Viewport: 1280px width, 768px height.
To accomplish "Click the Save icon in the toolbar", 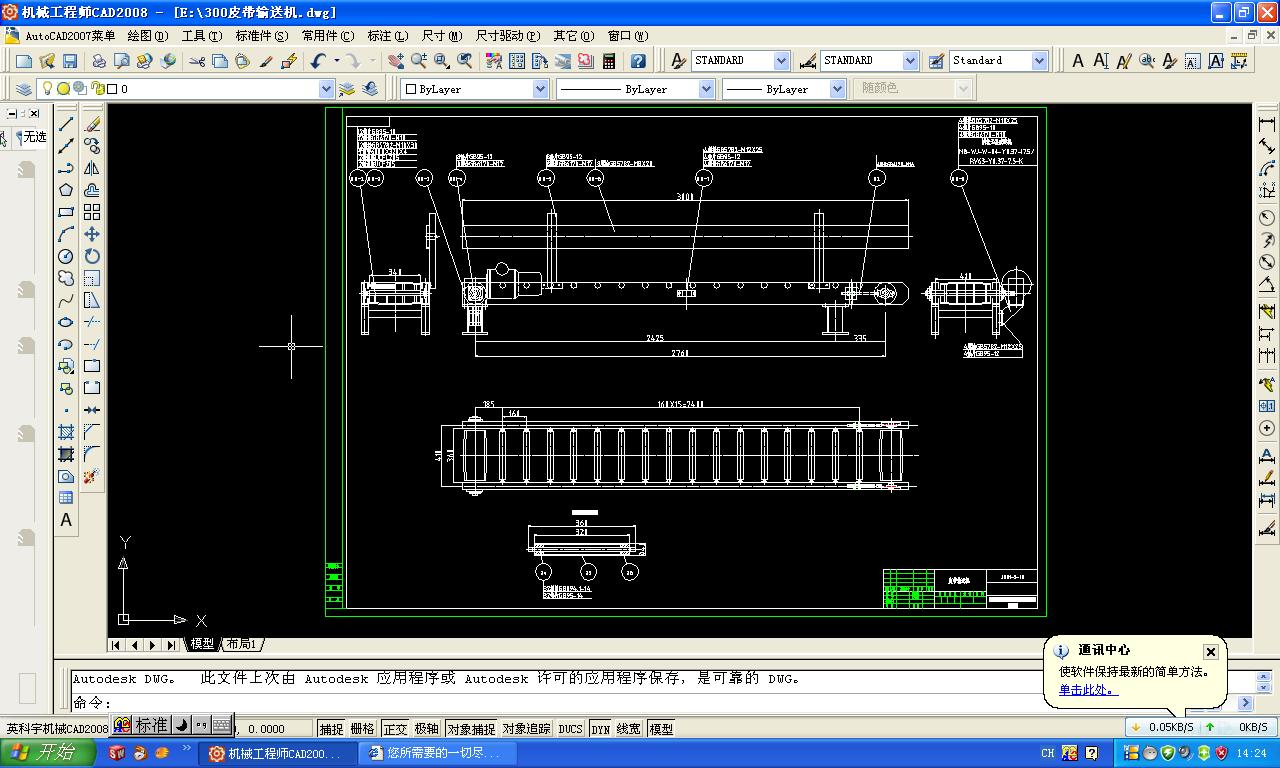I will click(70, 61).
